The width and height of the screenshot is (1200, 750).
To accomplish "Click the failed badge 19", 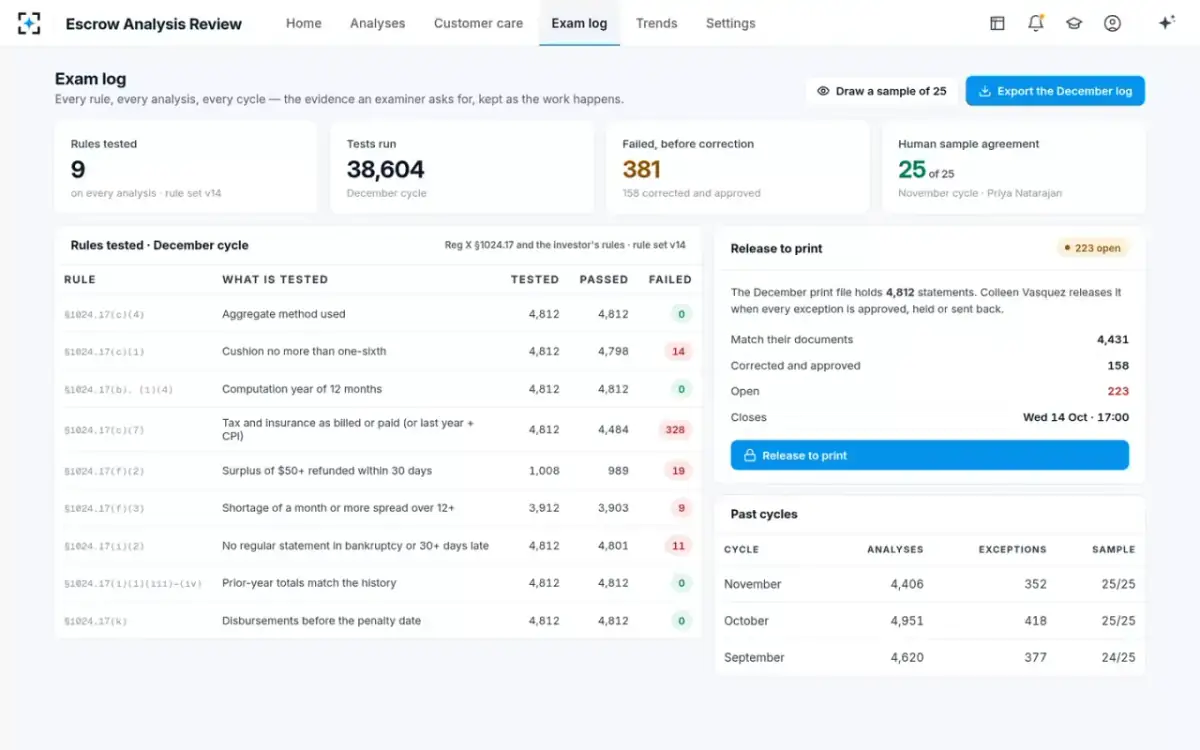I will coord(679,471).
